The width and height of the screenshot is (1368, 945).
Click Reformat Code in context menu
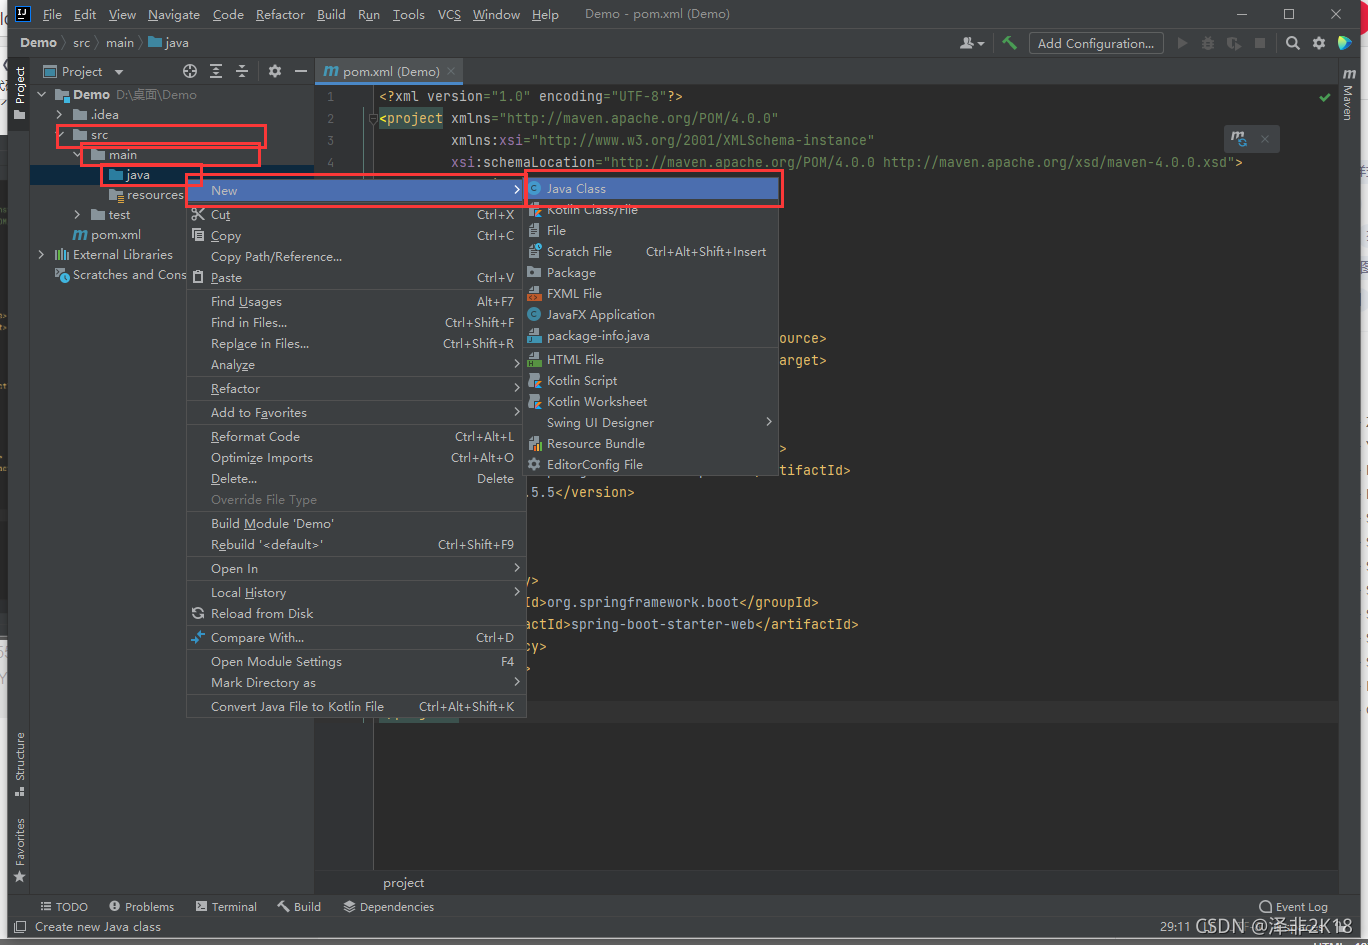[x=356, y=437]
